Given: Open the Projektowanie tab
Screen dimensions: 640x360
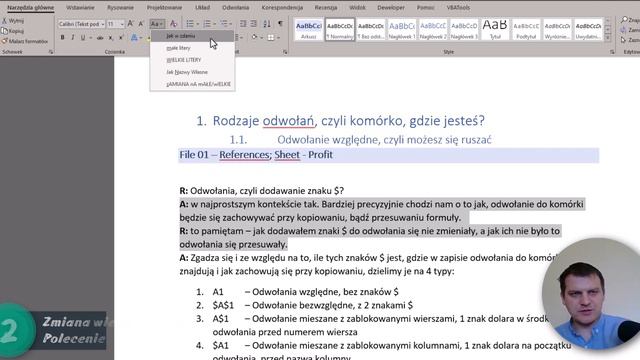Looking at the screenshot, I should (164, 7).
